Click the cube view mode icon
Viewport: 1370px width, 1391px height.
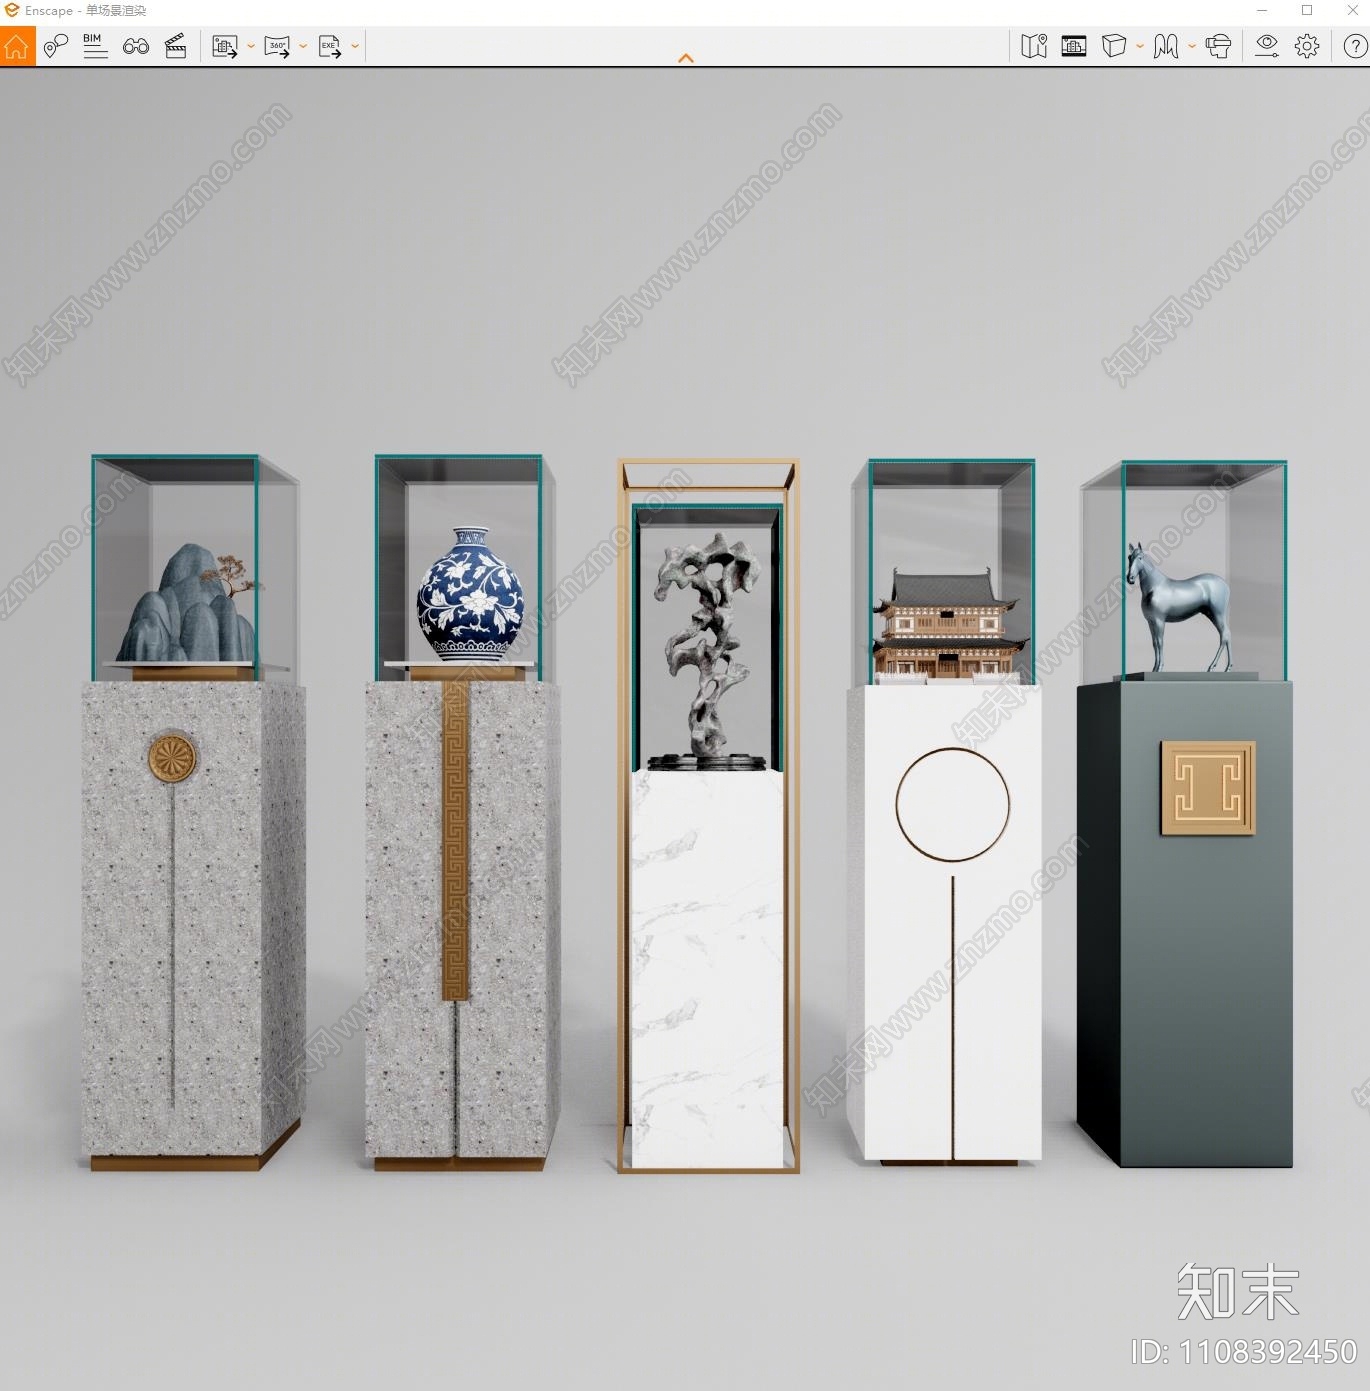[x=1114, y=46]
